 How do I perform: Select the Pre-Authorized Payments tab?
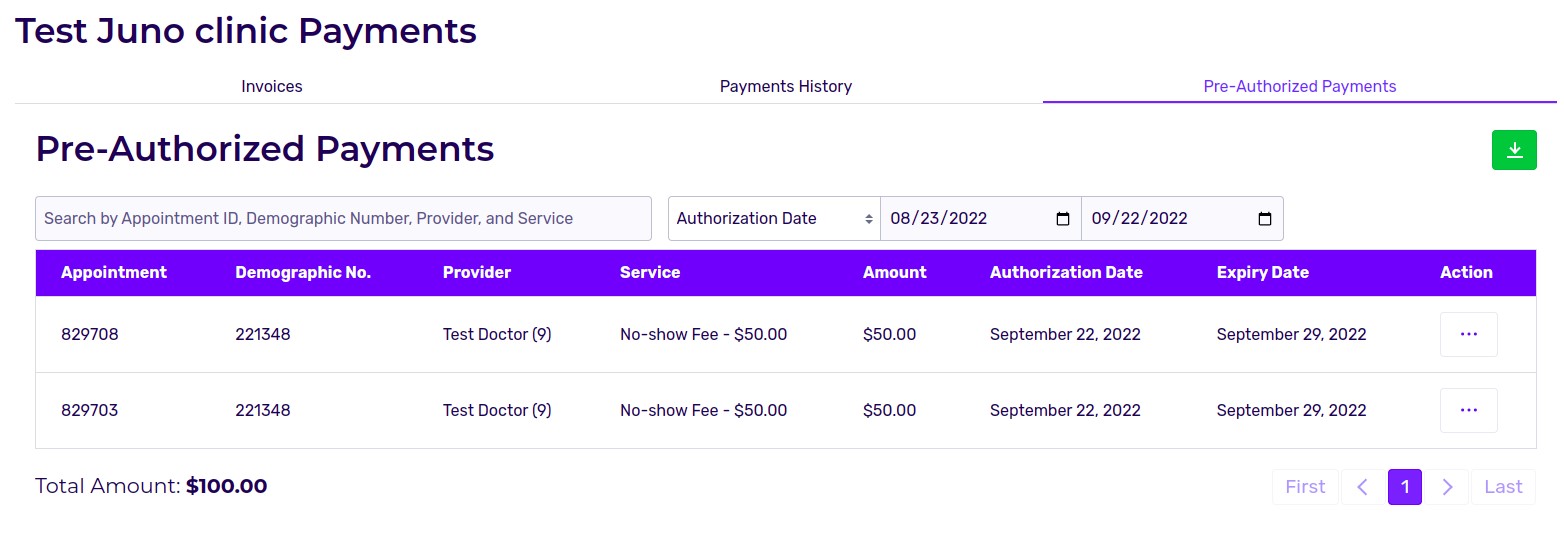[x=1299, y=87]
